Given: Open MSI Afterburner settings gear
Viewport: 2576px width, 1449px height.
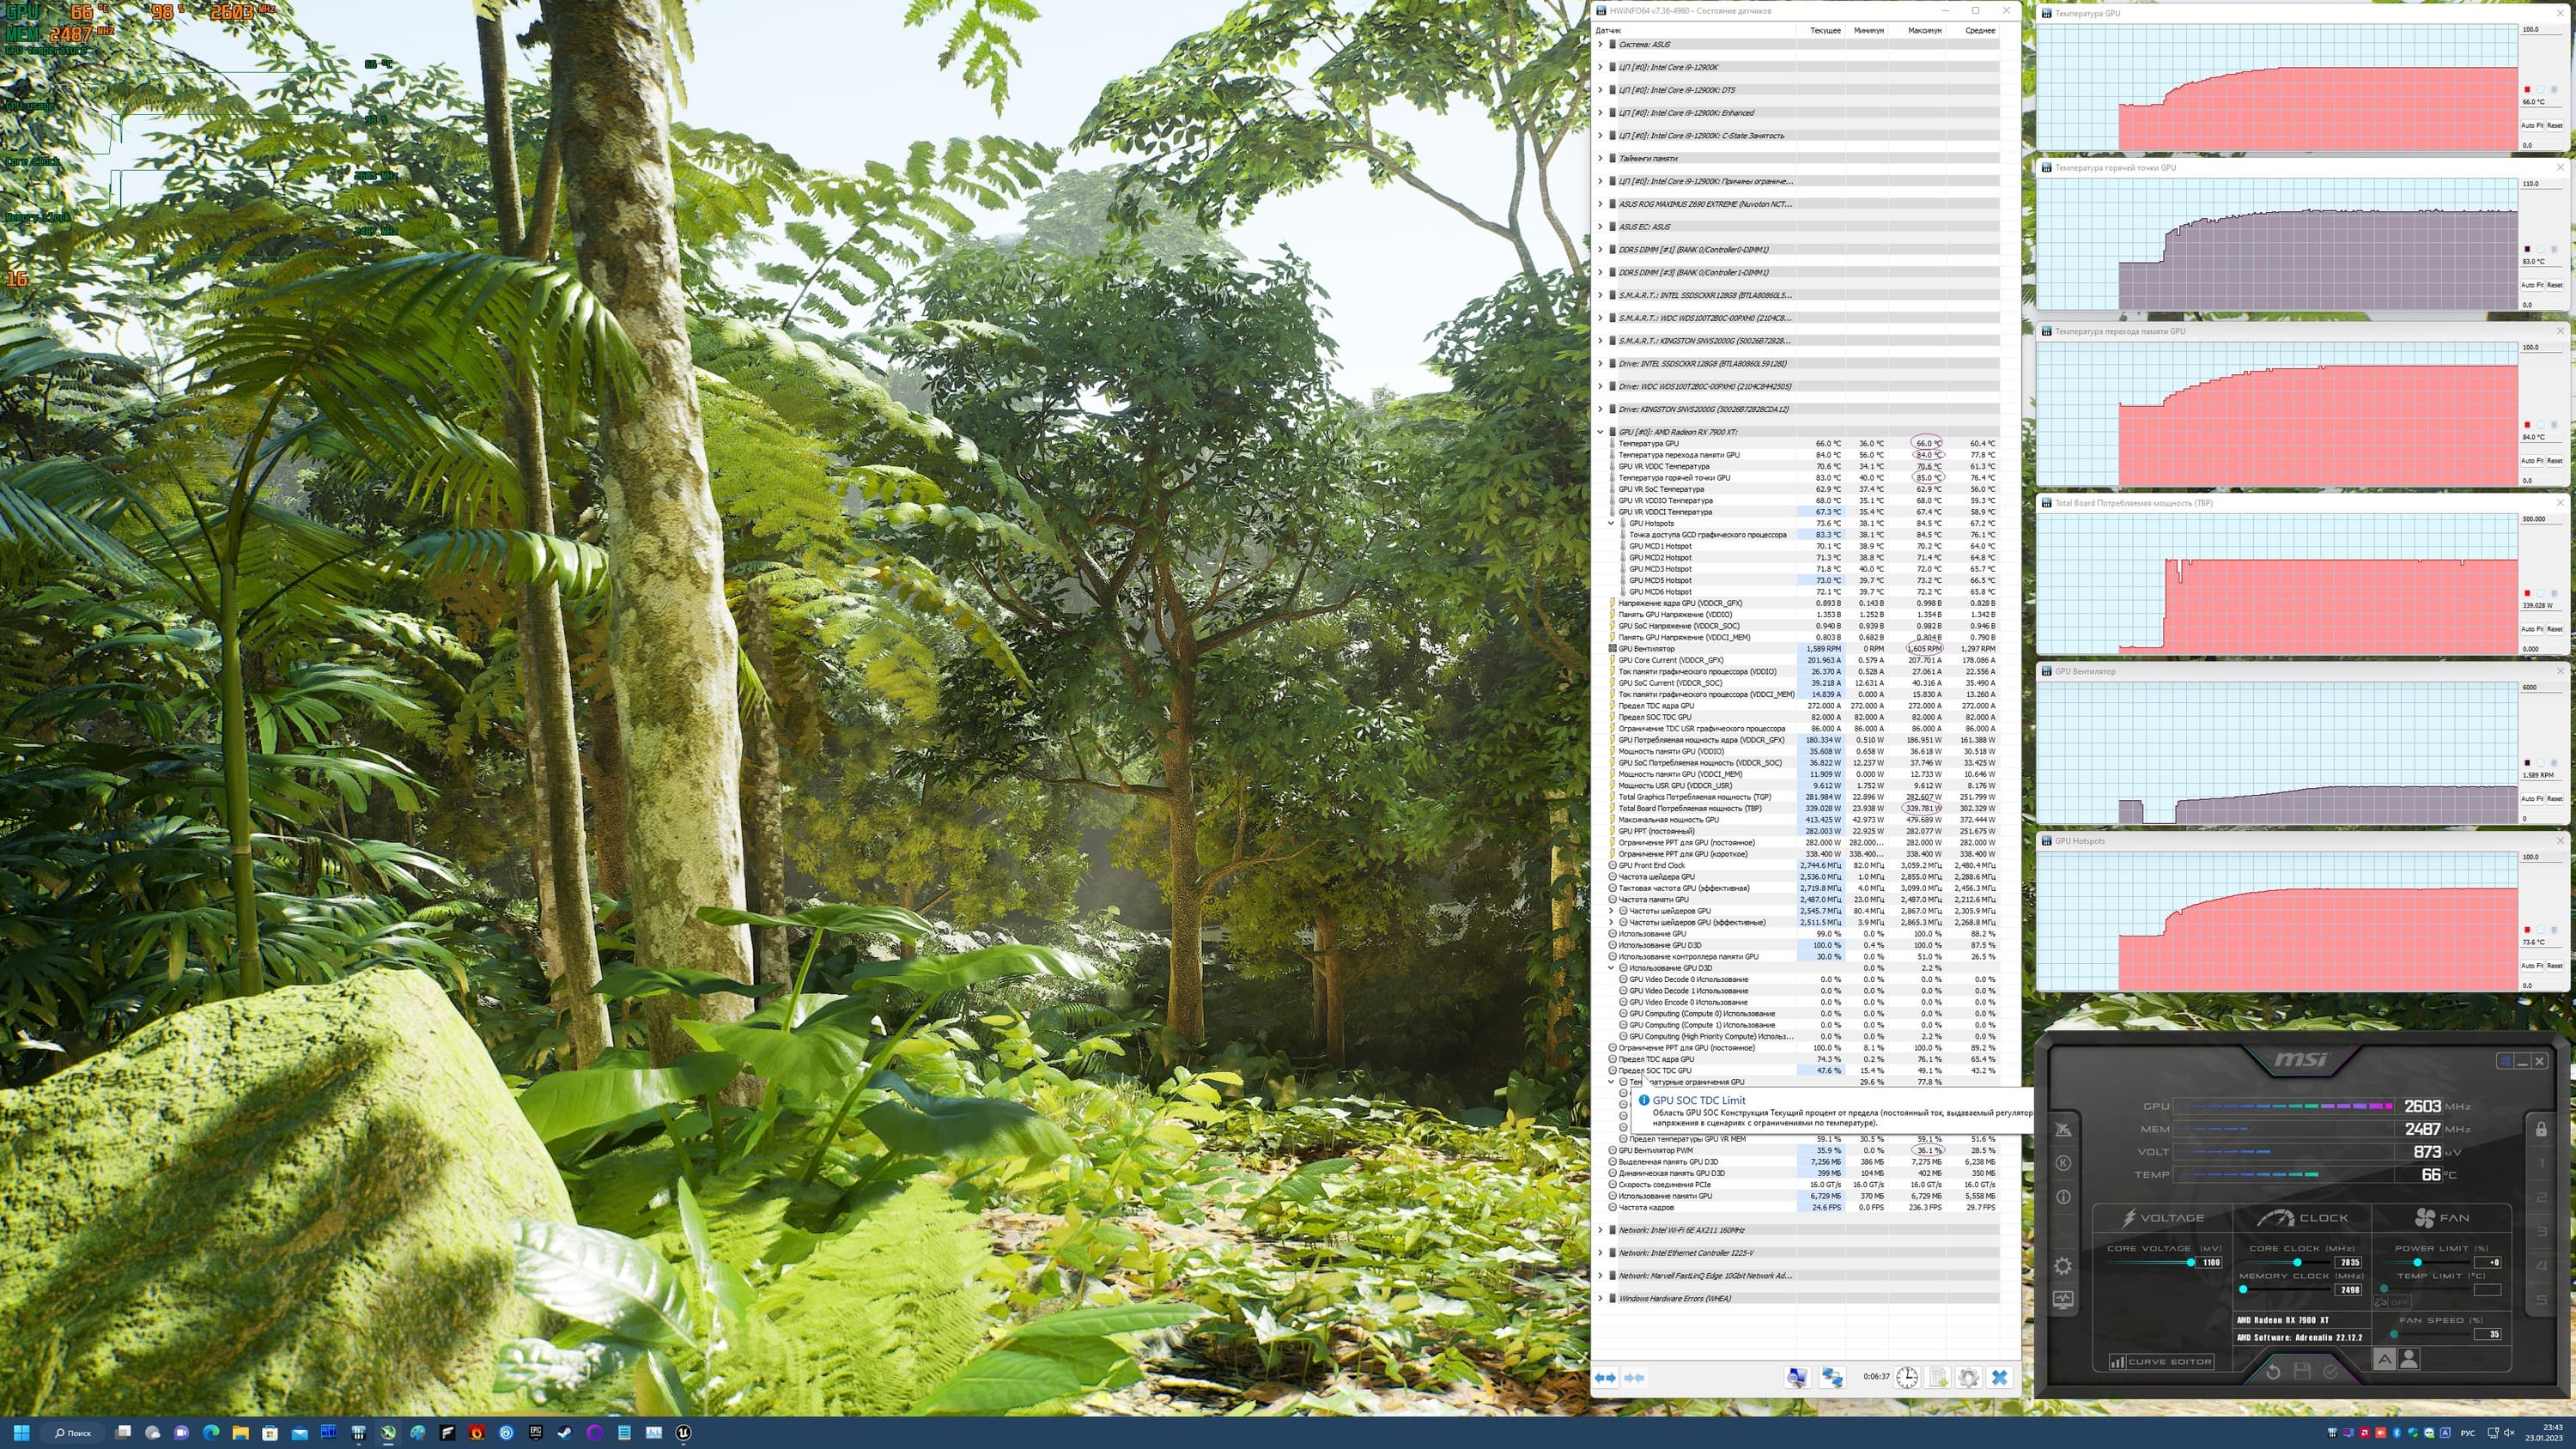Looking at the screenshot, I should coord(2063,1266).
